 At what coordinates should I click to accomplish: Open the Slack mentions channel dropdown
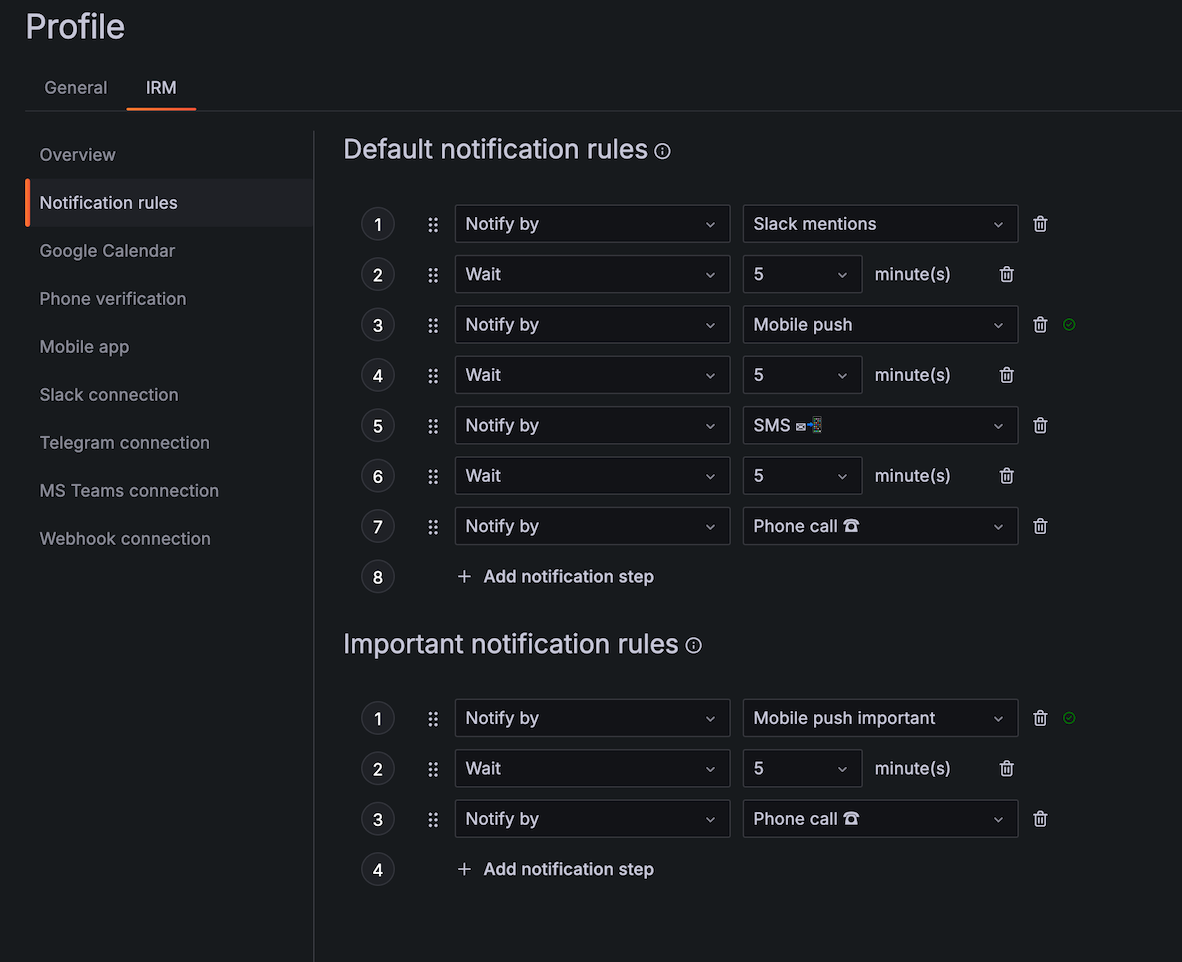point(879,224)
